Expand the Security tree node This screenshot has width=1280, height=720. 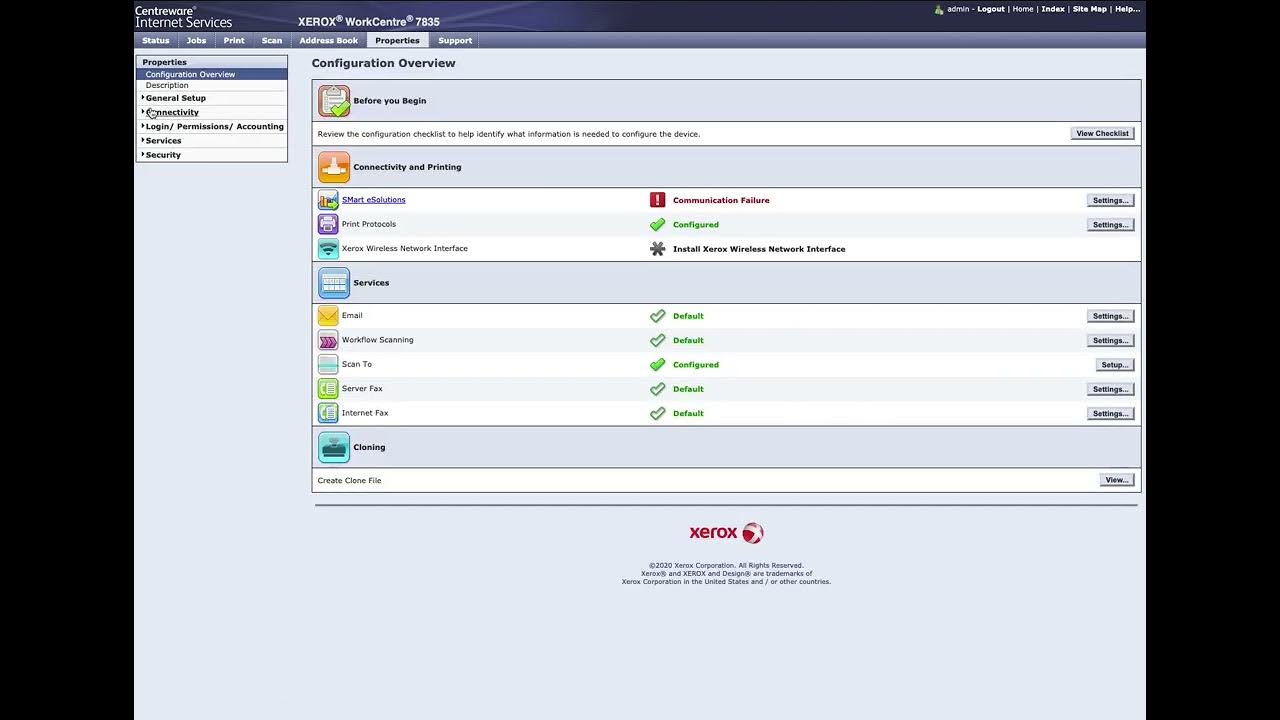coord(143,154)
